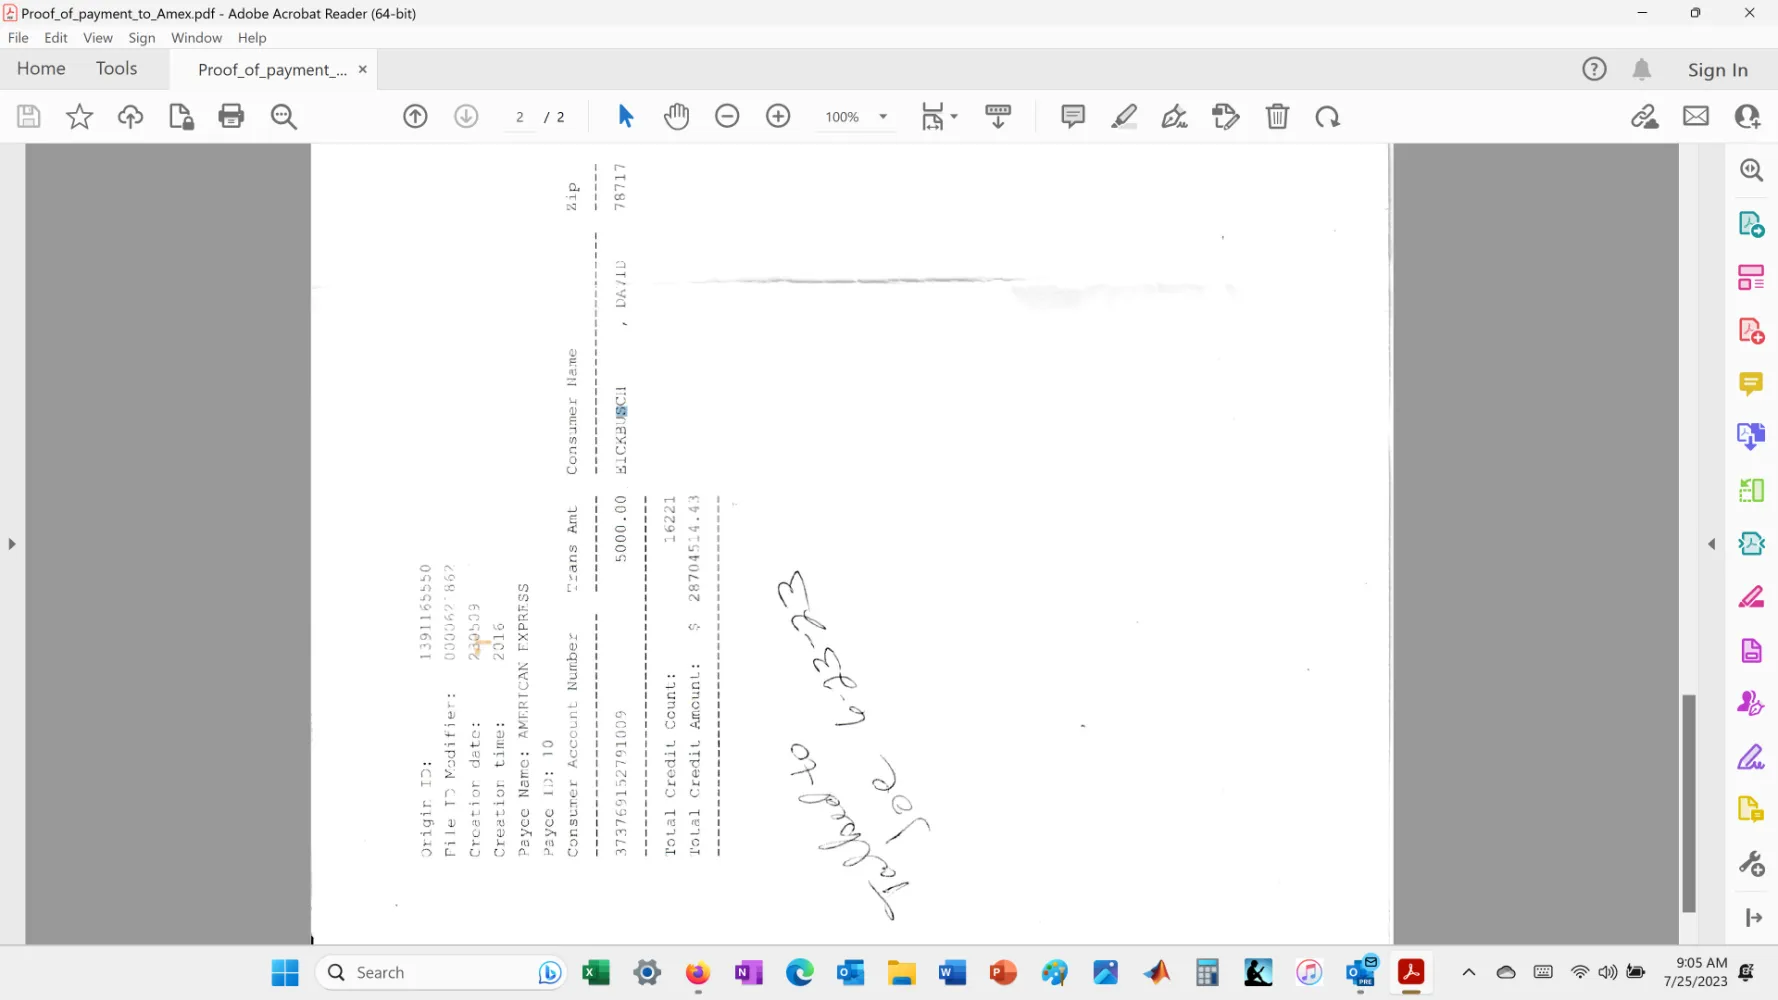
Task: Click the page number input field
Action: (520, 117)
